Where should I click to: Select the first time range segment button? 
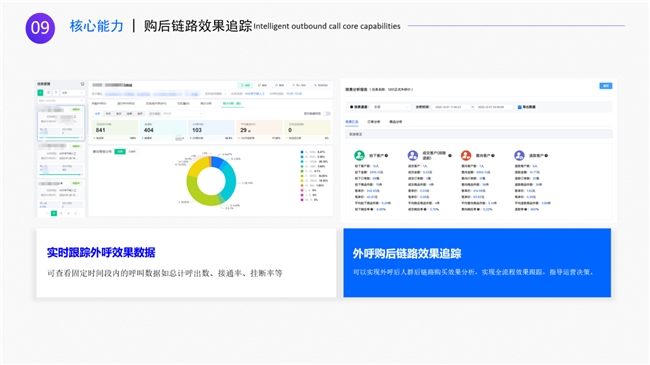point(97,114)
